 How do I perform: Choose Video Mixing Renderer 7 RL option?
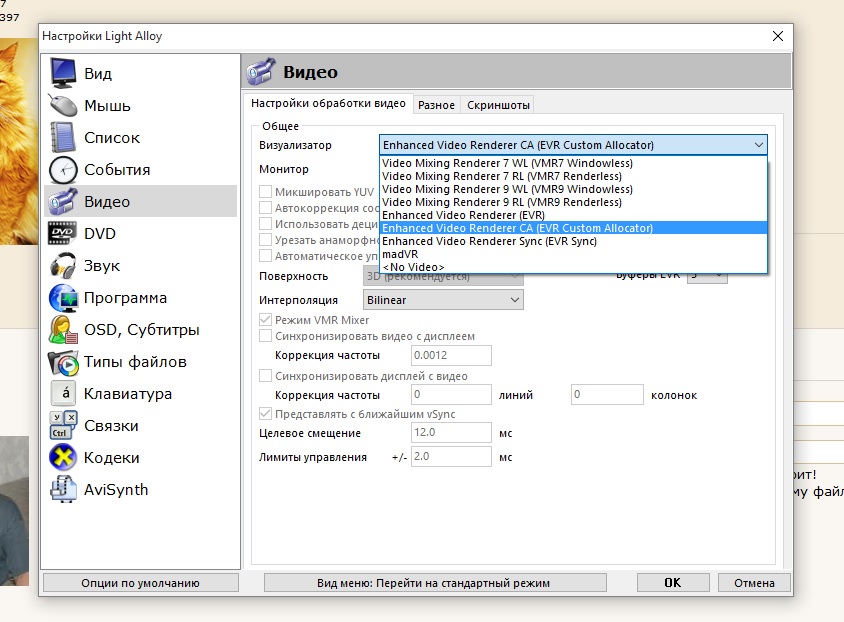tap(573, 176)
